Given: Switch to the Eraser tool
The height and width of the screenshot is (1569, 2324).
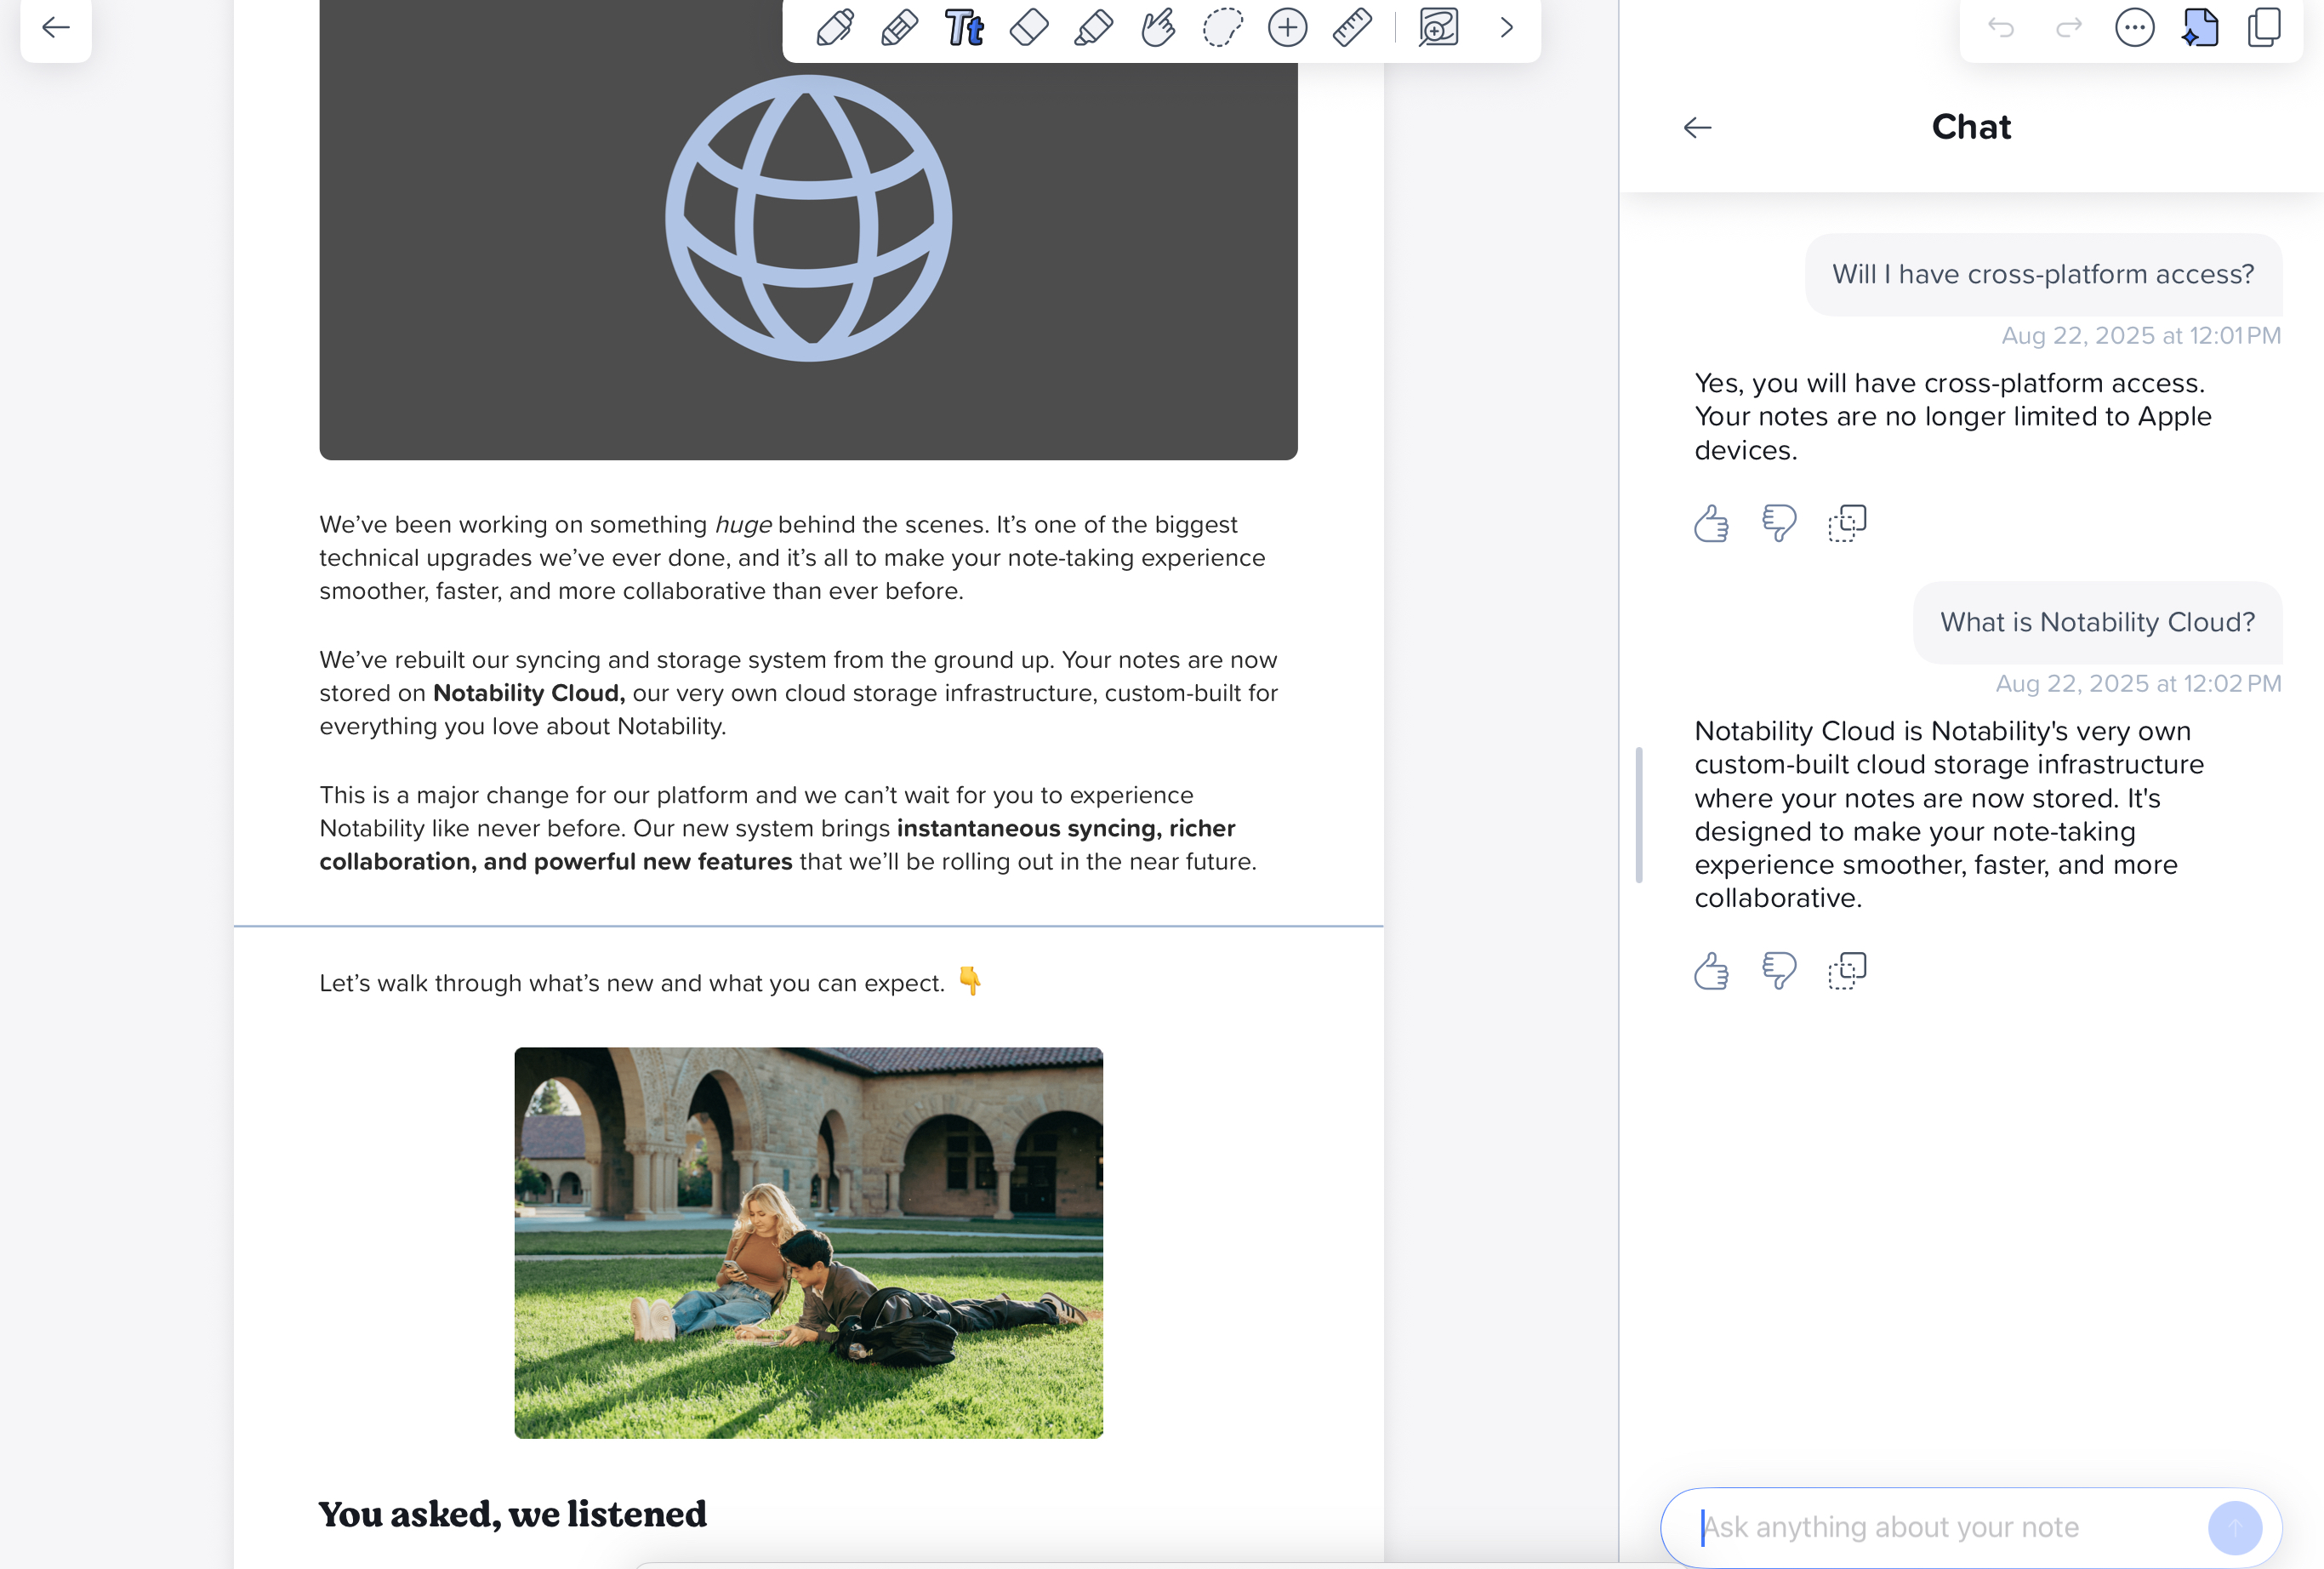Looking at the screenshot, I should pyautogui.click(x=1030, y=28).
